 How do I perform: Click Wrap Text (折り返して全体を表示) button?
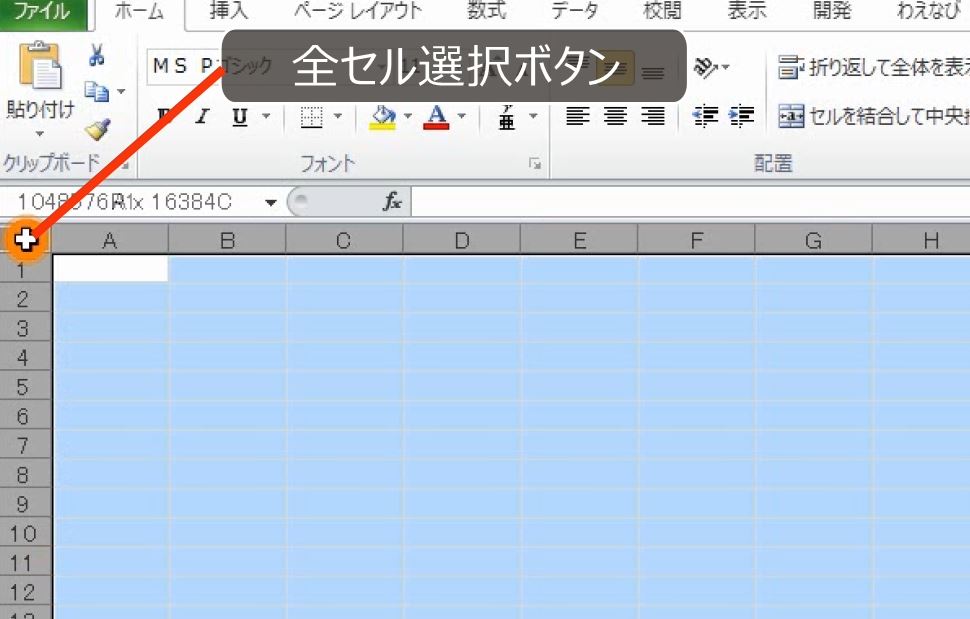(873, 66)
